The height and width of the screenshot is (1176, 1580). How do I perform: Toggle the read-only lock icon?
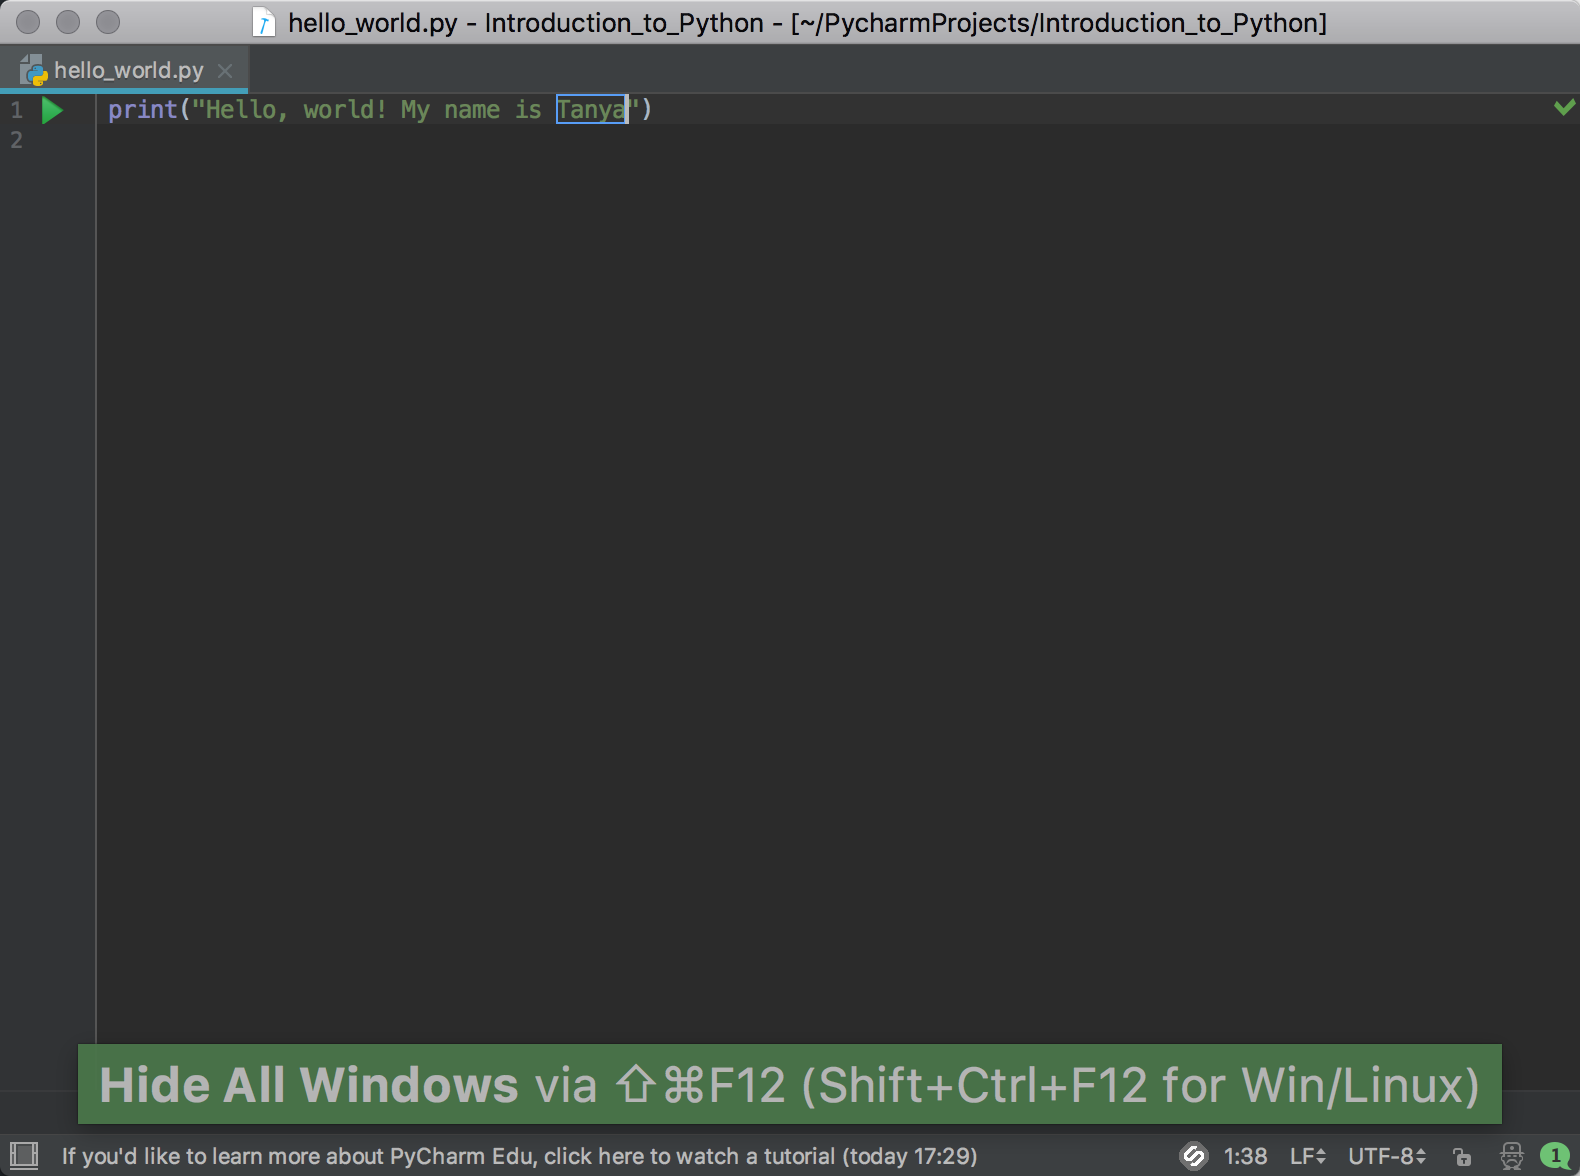[x=1462, y=1157]
